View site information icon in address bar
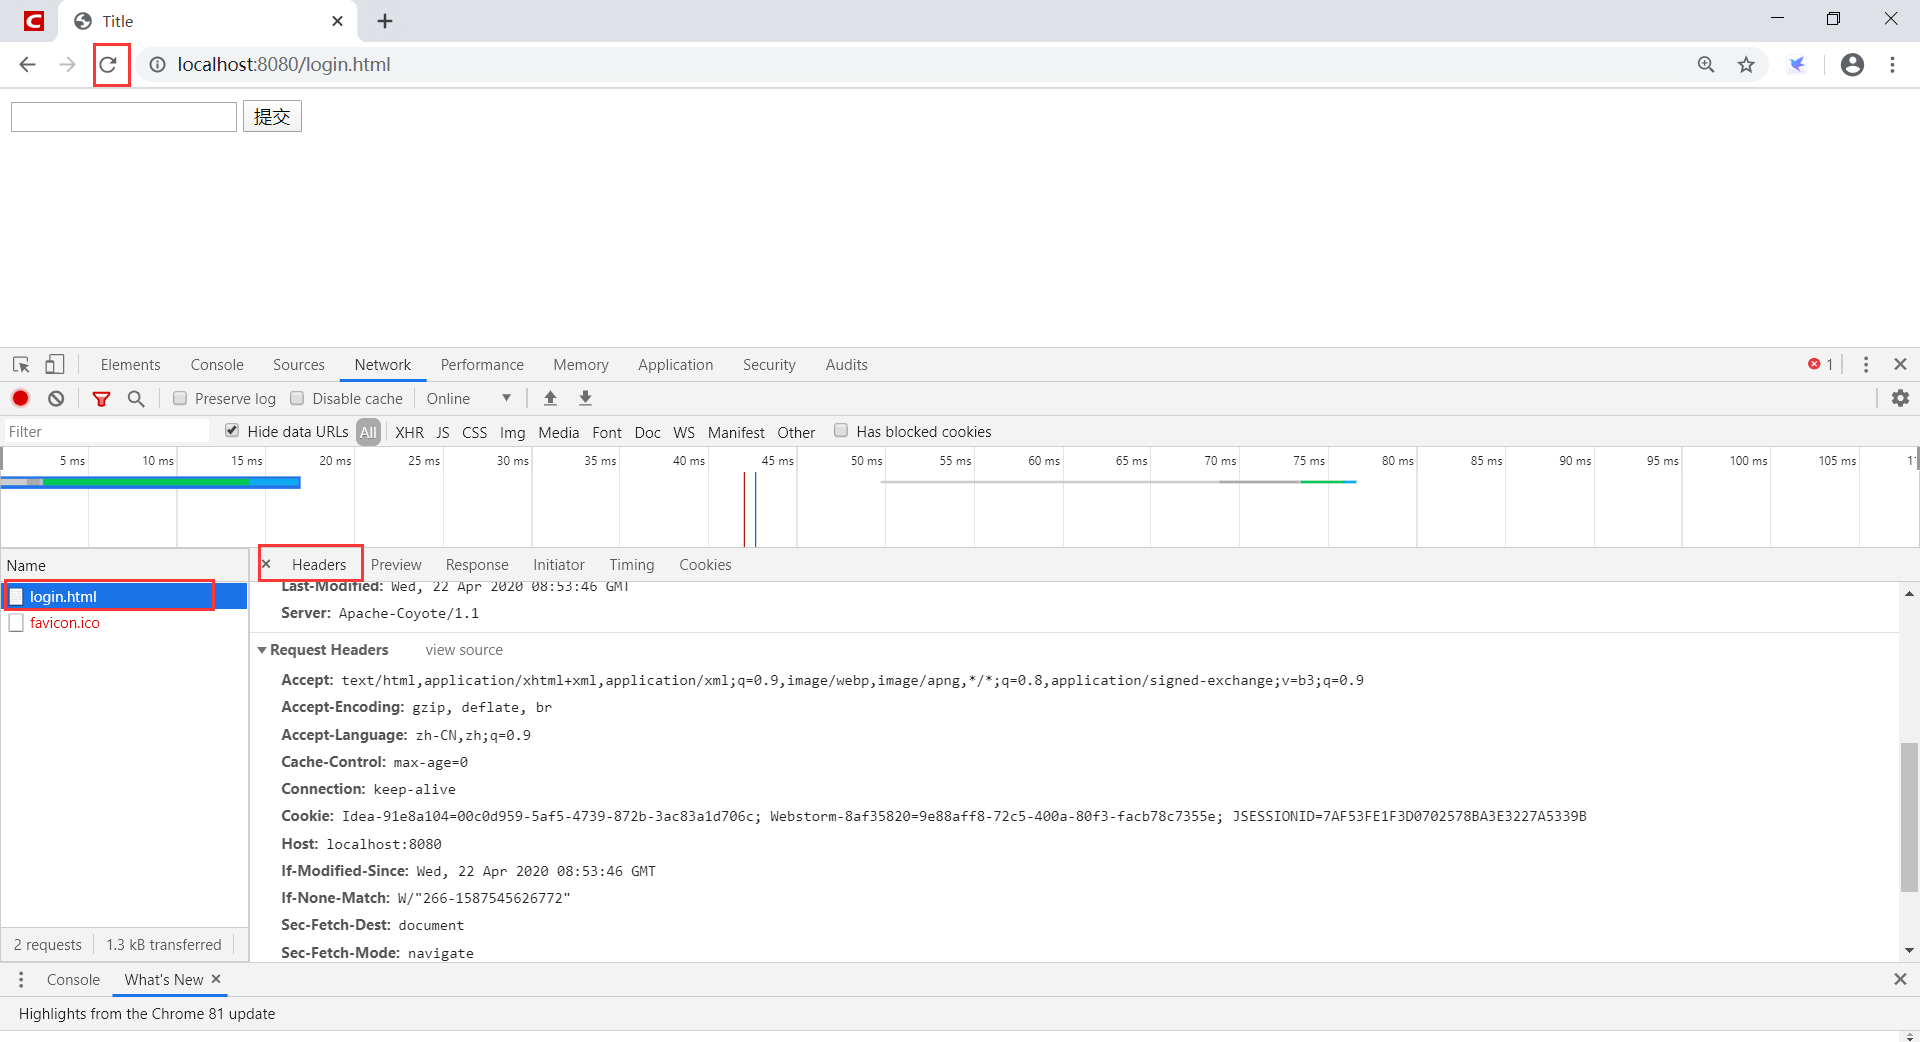The image size is (1920, 1042). pos(157,65)
